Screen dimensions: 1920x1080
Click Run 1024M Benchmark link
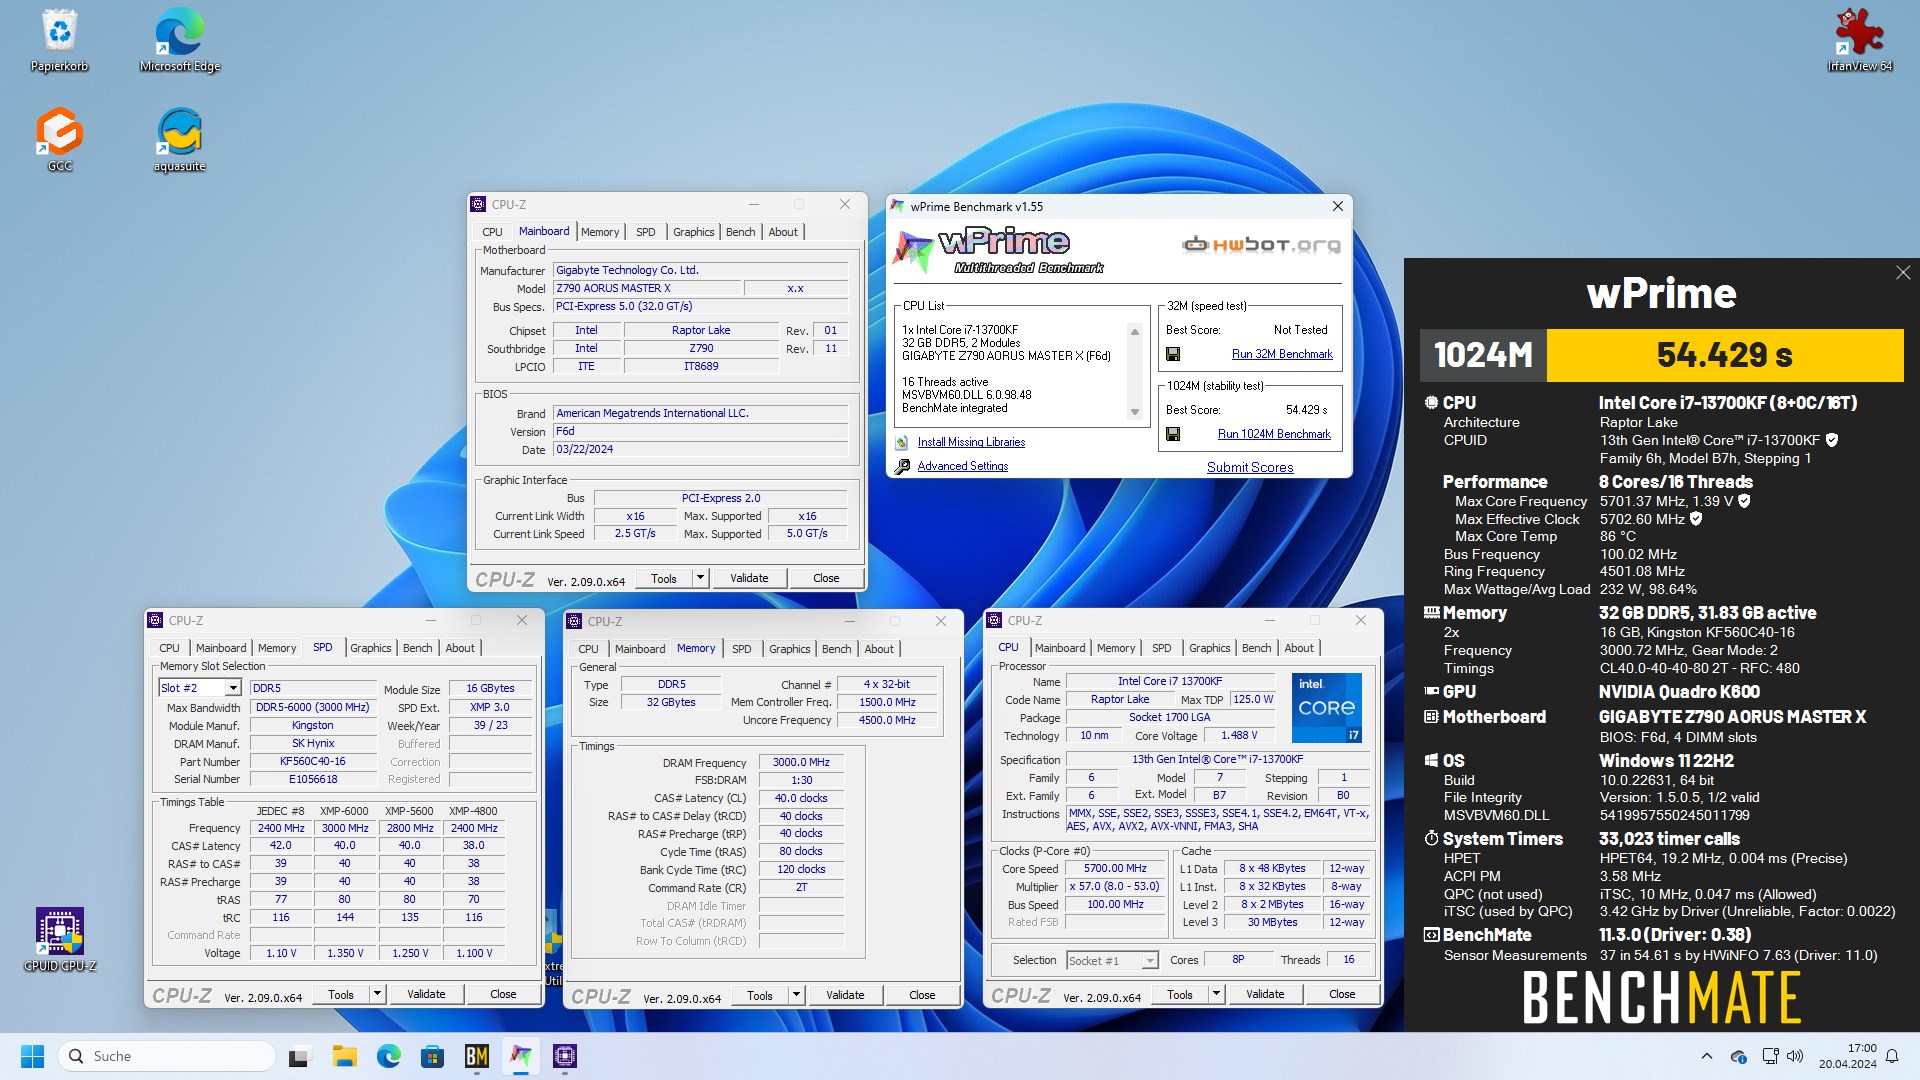1274,434
